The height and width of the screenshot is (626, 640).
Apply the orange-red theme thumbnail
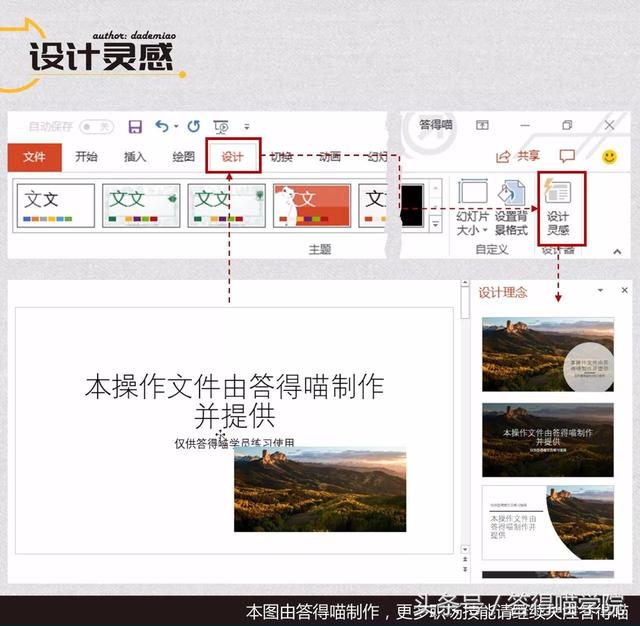tap(312, 205)
